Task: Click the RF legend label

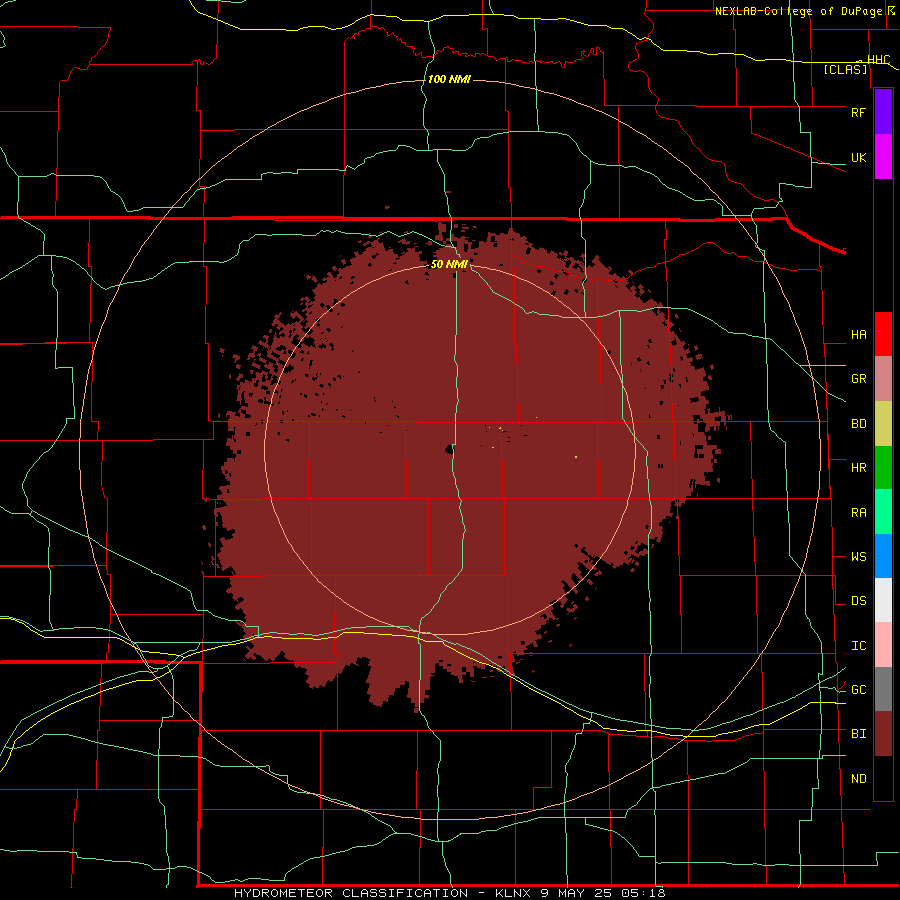Action: coord(858,112)
